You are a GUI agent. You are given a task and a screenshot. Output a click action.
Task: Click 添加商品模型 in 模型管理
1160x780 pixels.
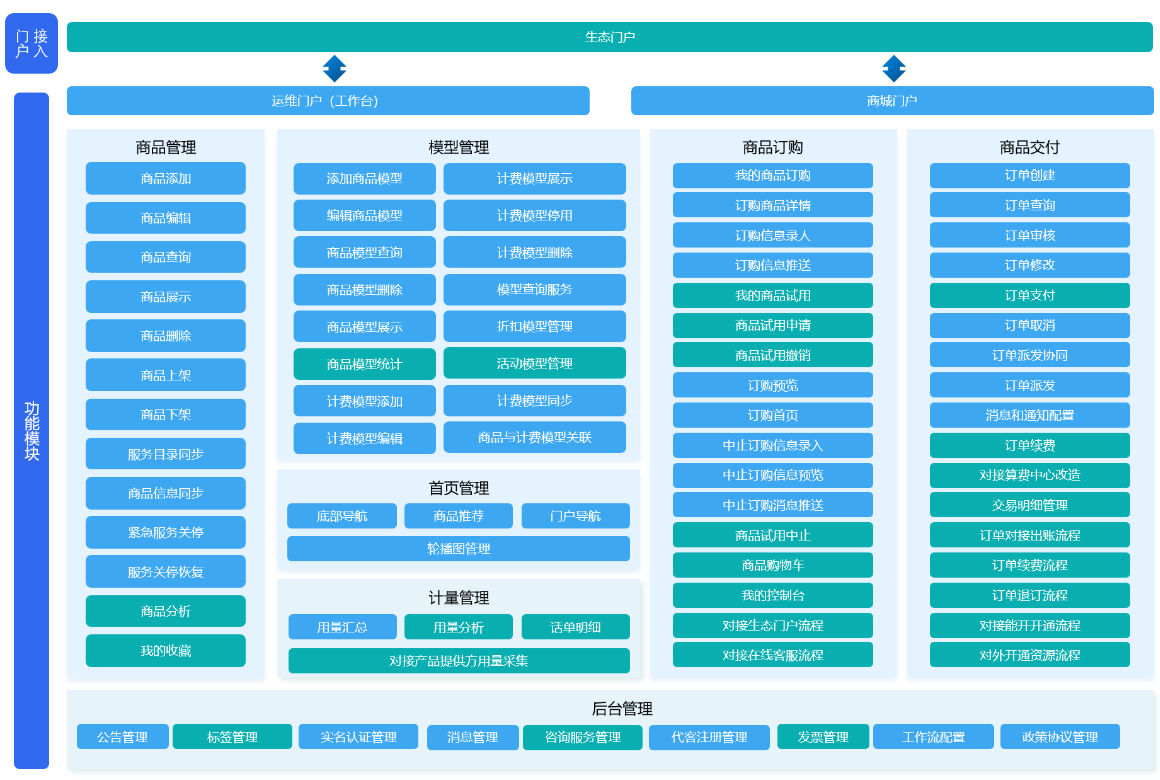(x=364, y=179)
